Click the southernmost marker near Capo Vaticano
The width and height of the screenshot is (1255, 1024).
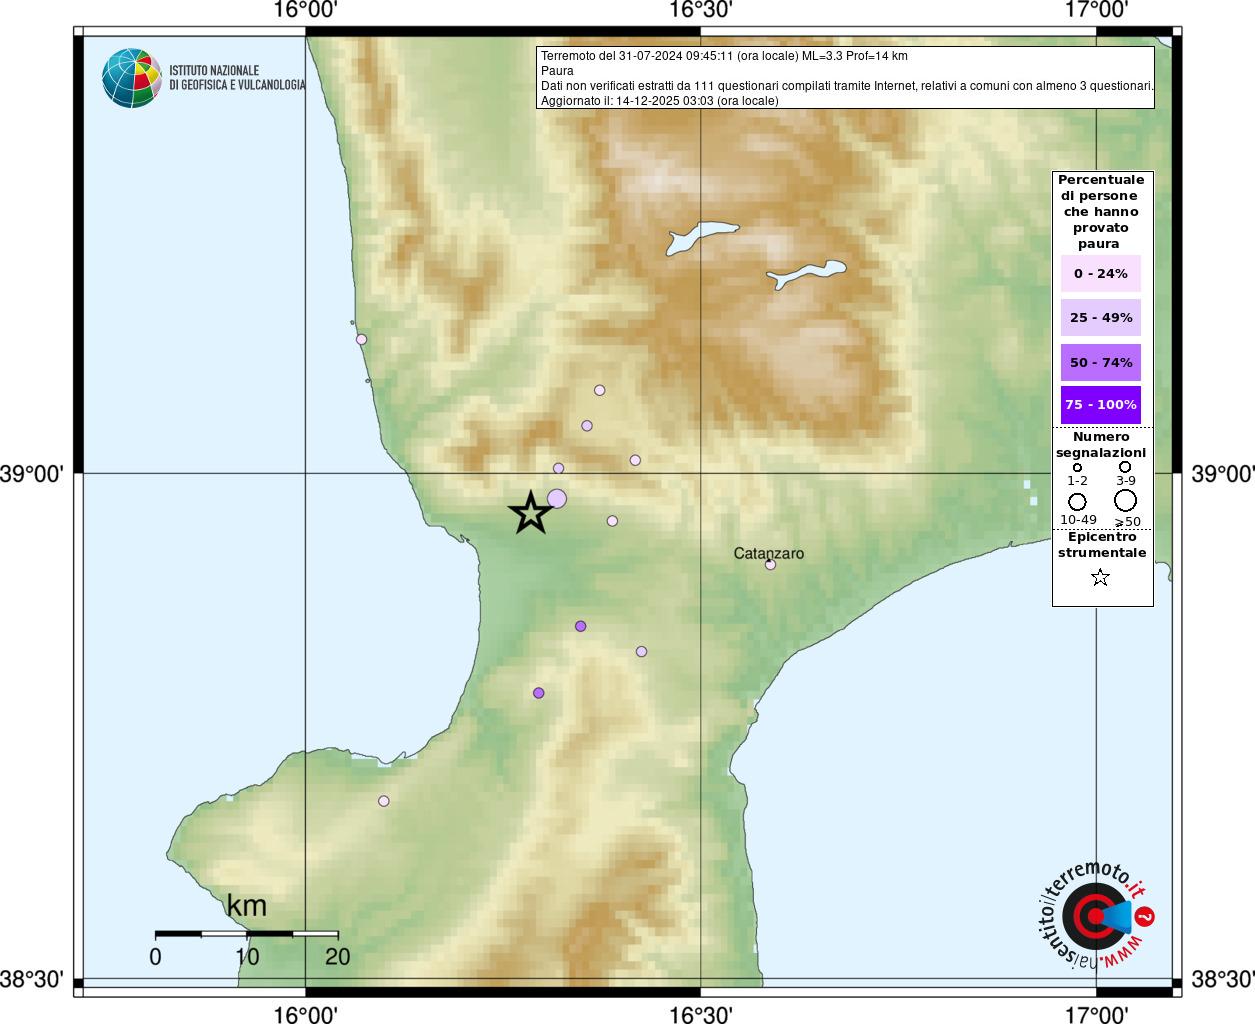click(383, 801)
